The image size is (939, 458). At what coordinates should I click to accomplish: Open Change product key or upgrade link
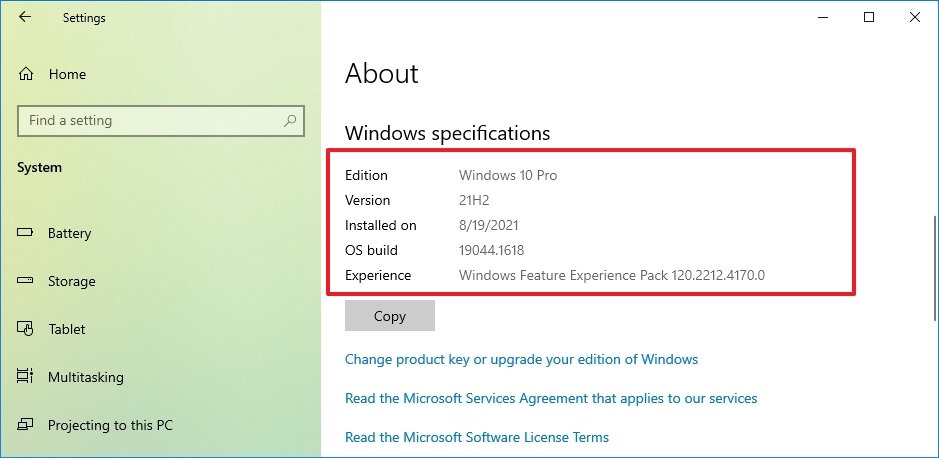point(521,359)
